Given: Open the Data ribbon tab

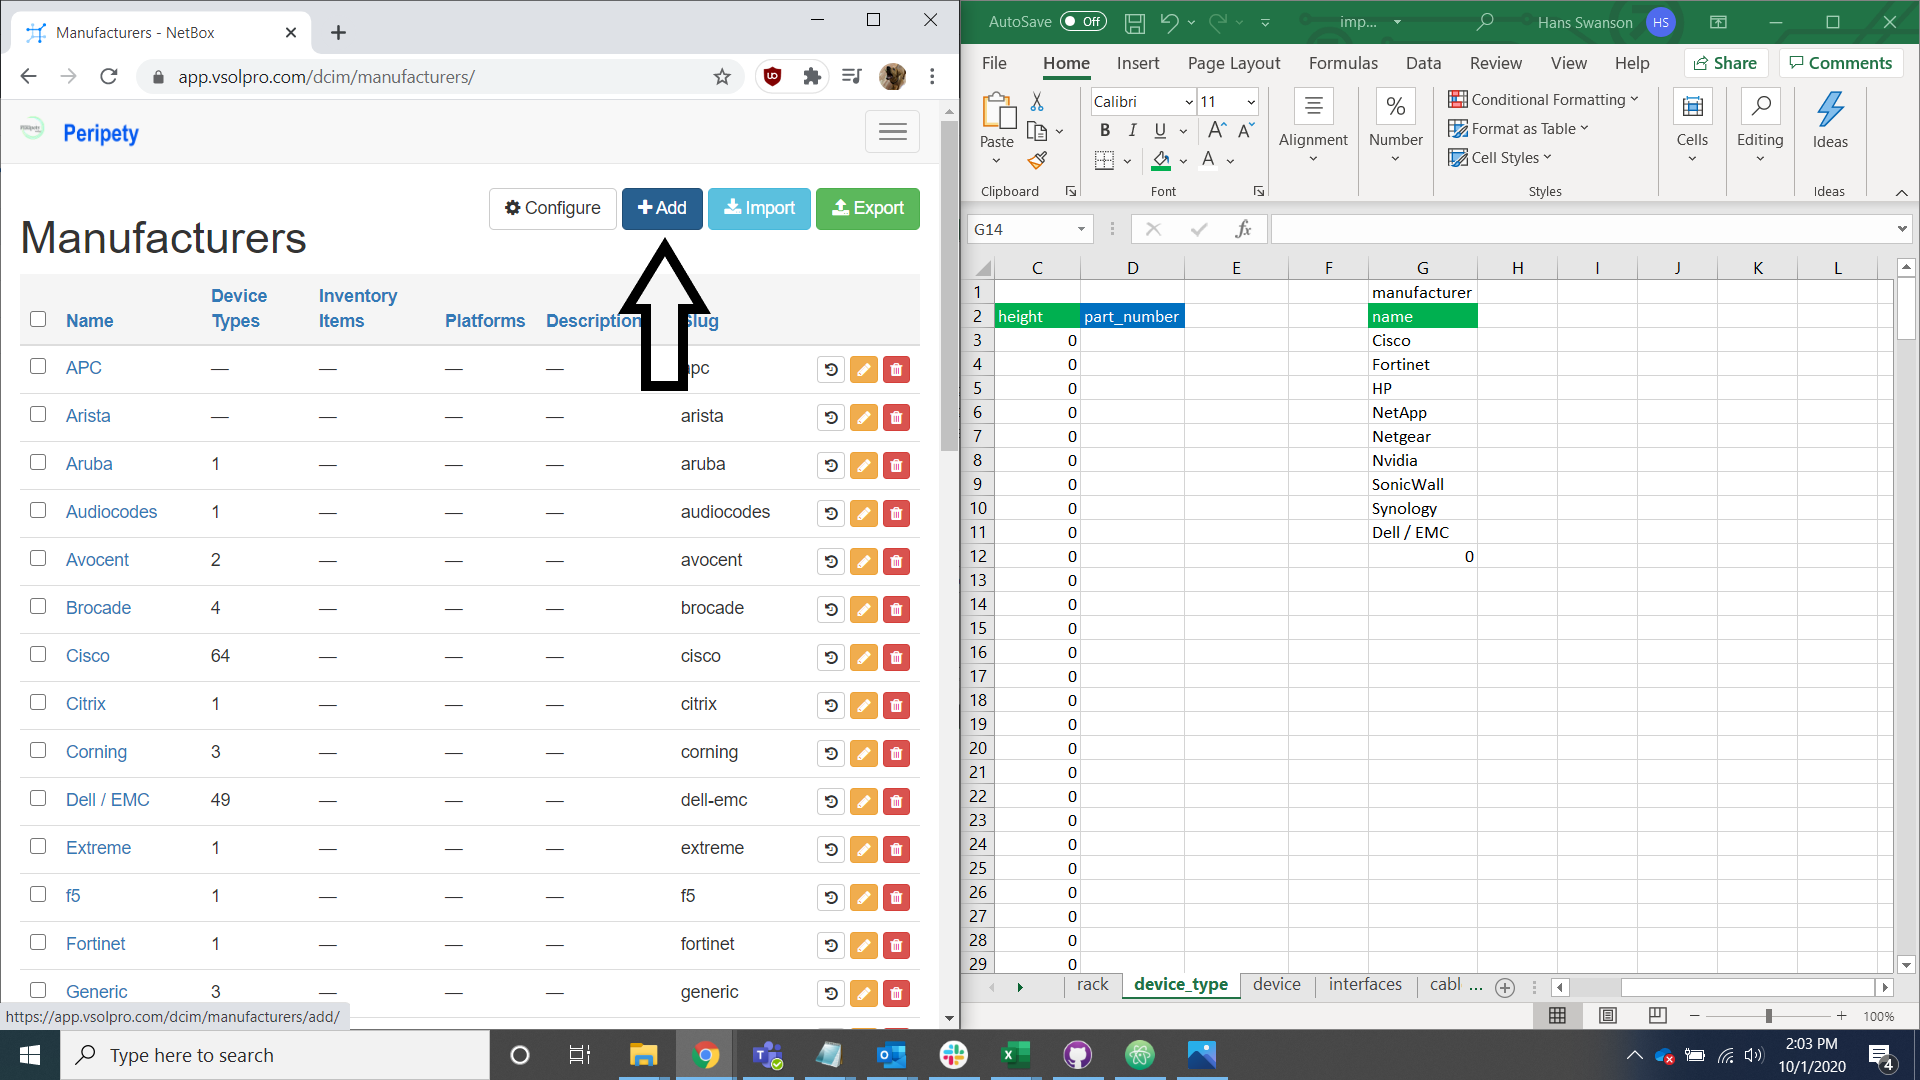Looking at the screenshot, I should coord(1423,63).
